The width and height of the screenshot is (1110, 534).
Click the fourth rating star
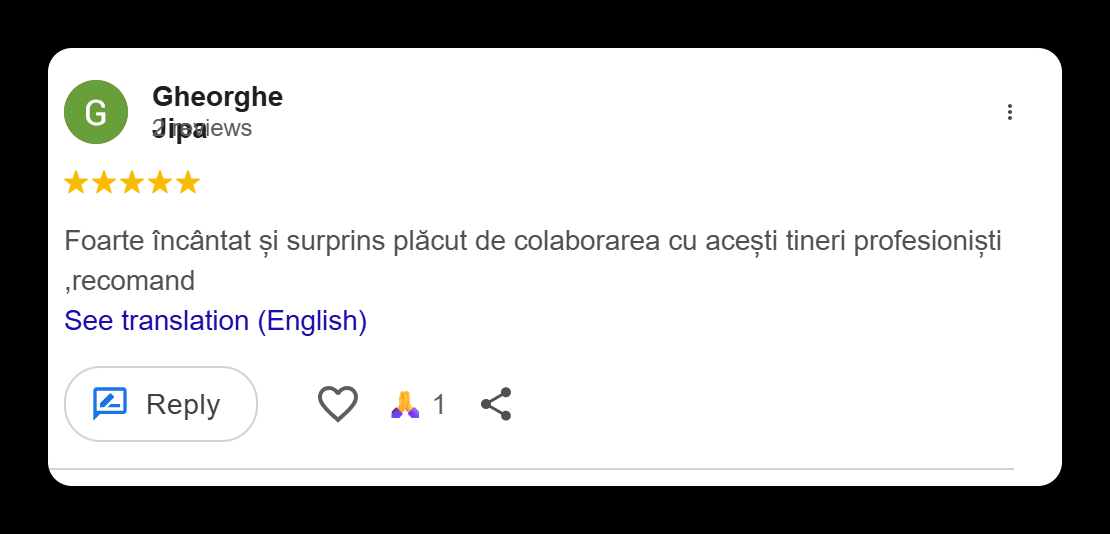coord(160,183)
